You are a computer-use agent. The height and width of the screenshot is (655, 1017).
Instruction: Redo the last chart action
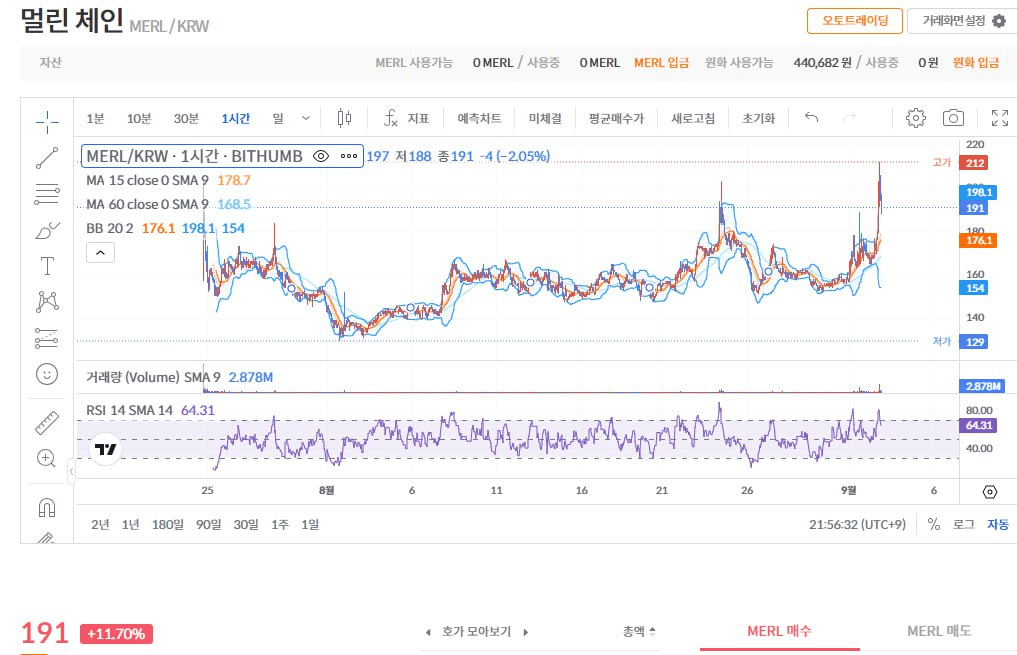tap(849, 117)
